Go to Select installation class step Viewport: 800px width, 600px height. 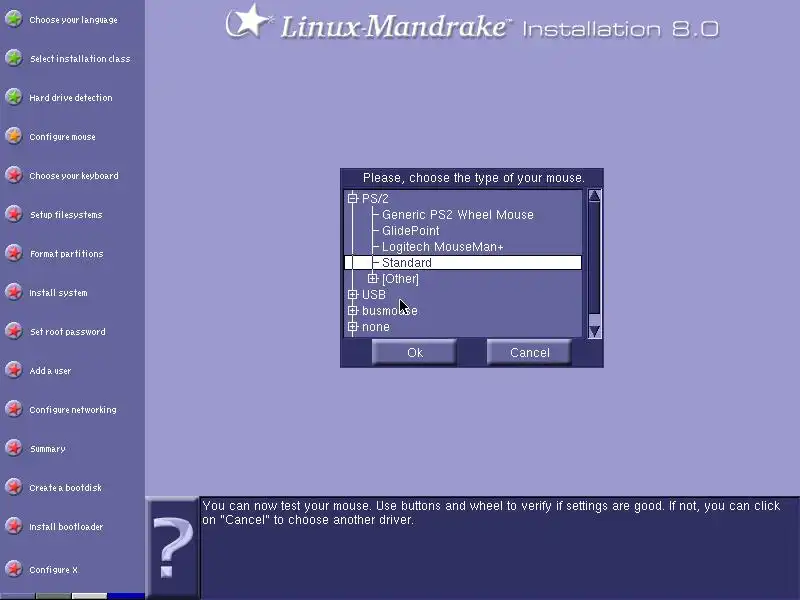click(x=80, y=59)
